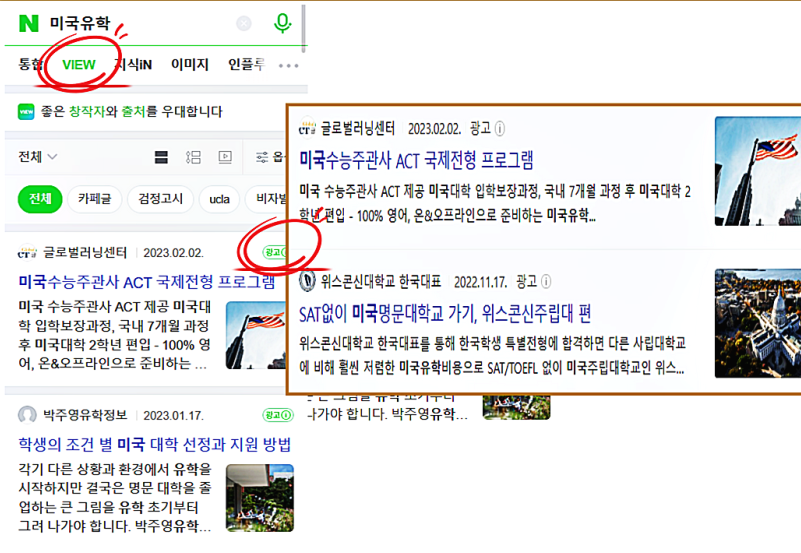The image size is (801, 553).
Task: Start voice search with microphone icon
Action: [x=282, y=23]
